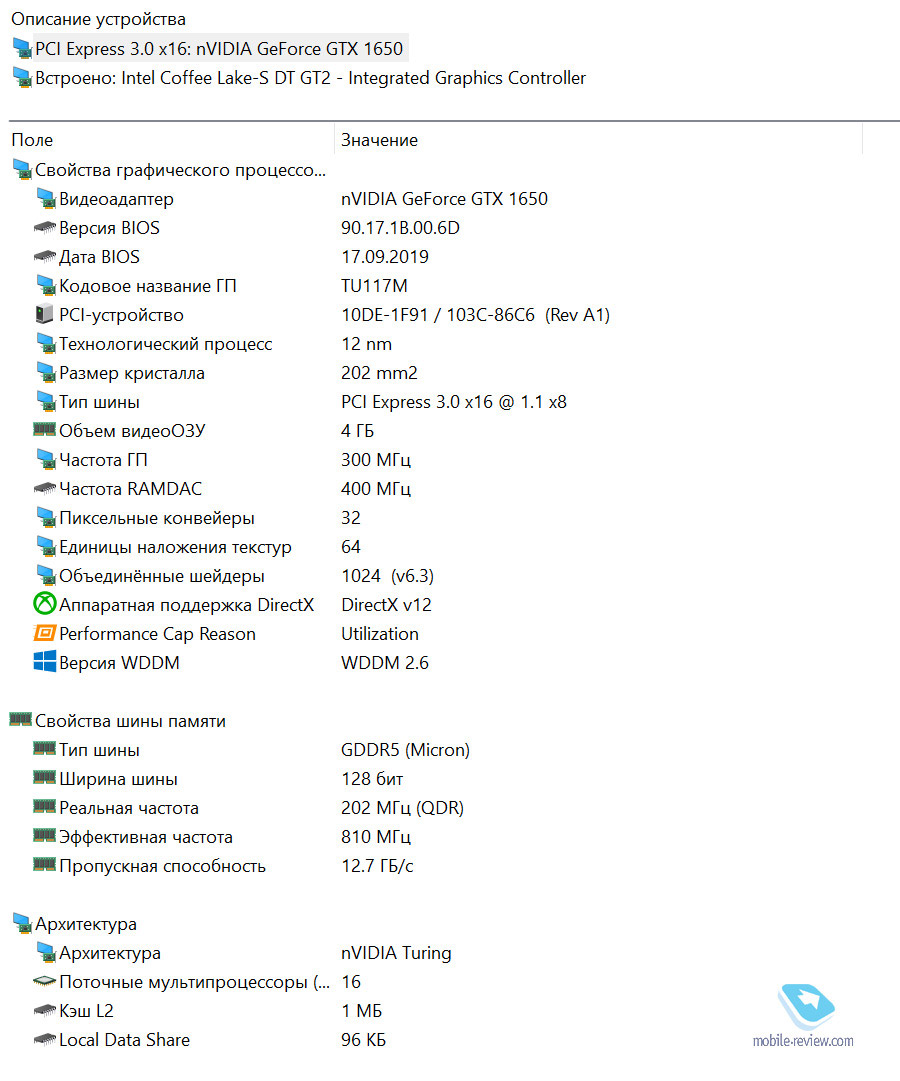Select the video memory value '4 ГБ'
The image size is (900, 1081).
pos(357,431)
